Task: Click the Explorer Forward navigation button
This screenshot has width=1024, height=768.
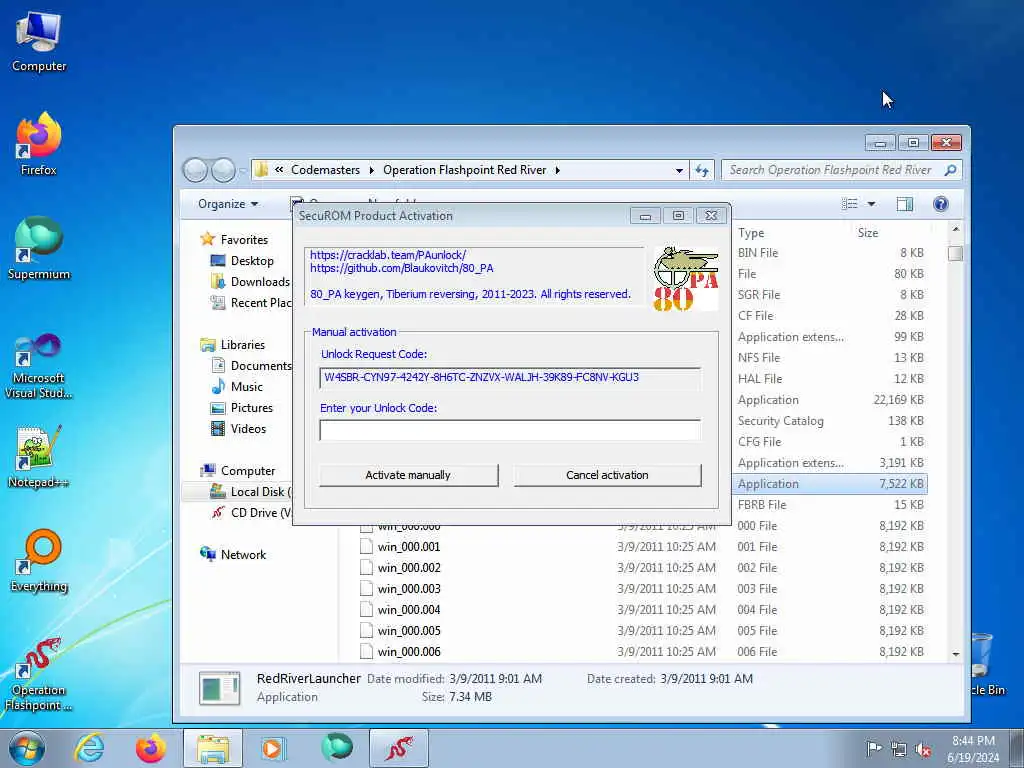Action: click(x=223, y=170)
